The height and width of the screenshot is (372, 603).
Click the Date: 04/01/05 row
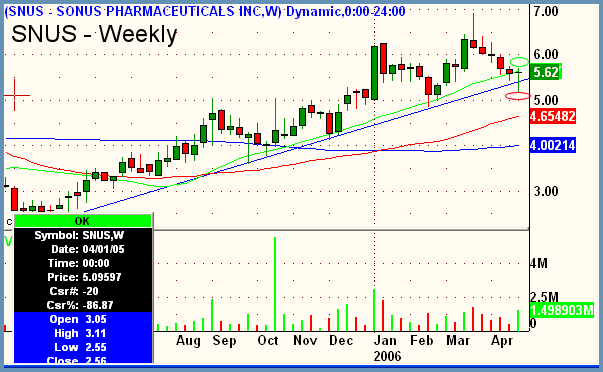tap(83, 249)
